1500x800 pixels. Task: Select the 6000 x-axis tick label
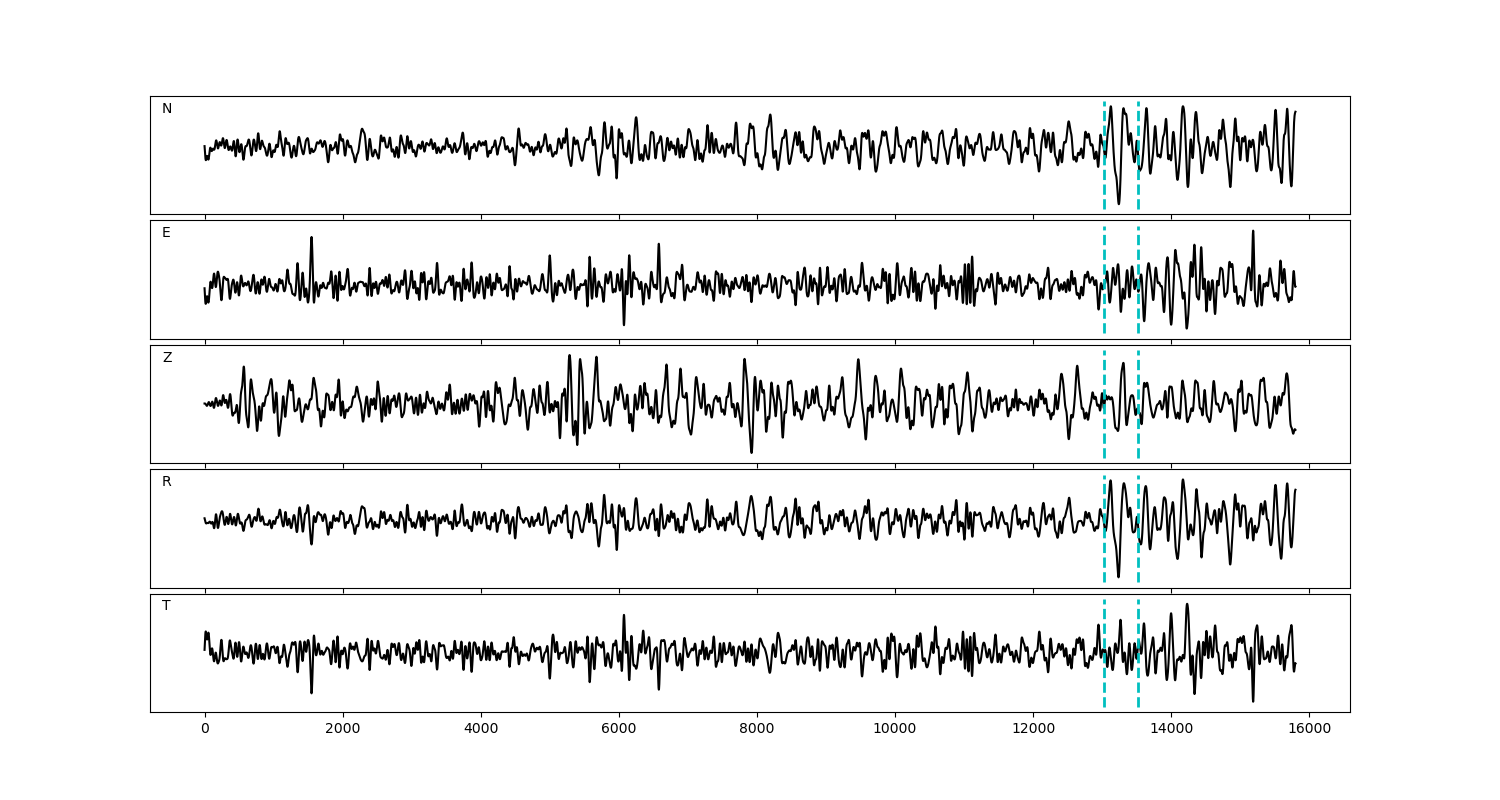pyautogui.click(x=619, y=729)
